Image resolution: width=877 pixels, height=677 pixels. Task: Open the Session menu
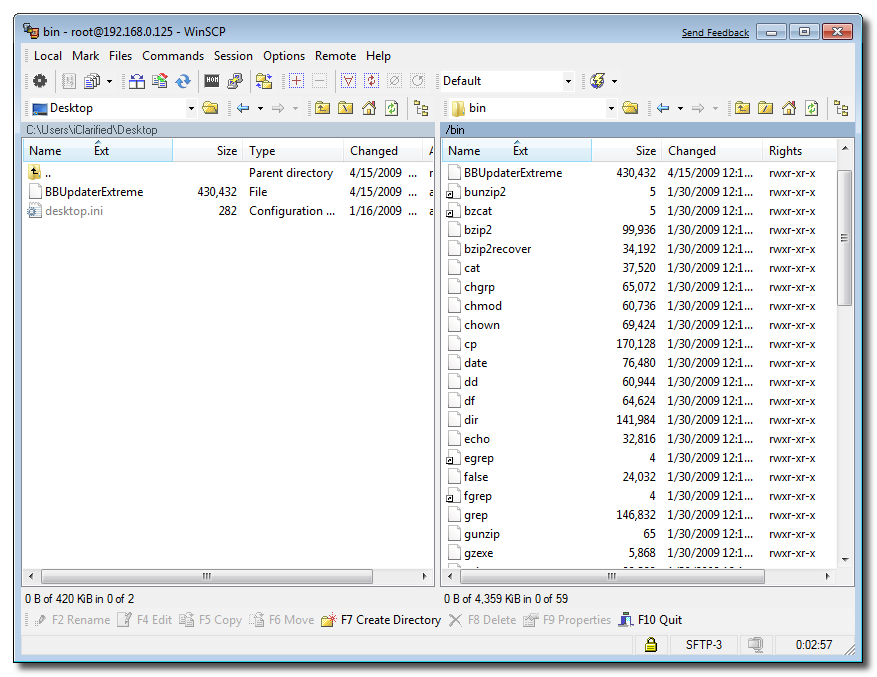[x=233, y=56]
